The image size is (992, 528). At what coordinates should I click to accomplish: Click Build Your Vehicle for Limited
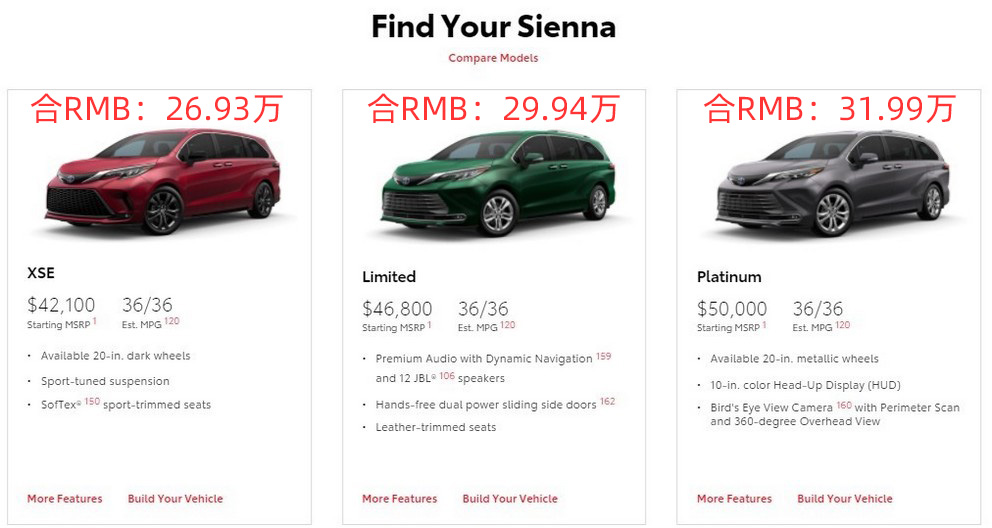point(510,499)
